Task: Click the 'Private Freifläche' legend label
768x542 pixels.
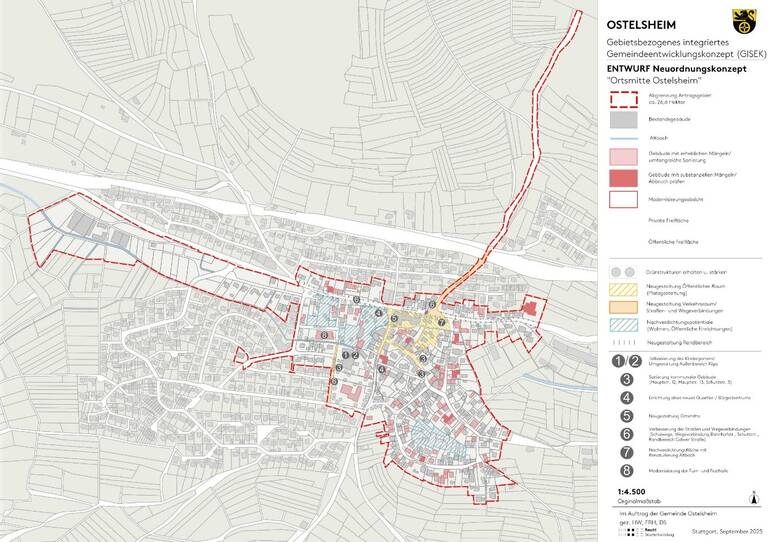Action: pos(668,220)
